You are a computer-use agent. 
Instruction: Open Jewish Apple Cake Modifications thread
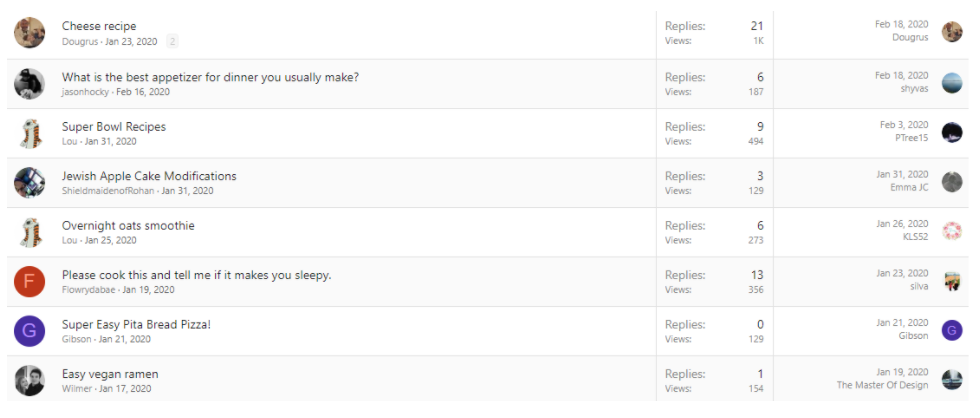click(x=149, y=176)
